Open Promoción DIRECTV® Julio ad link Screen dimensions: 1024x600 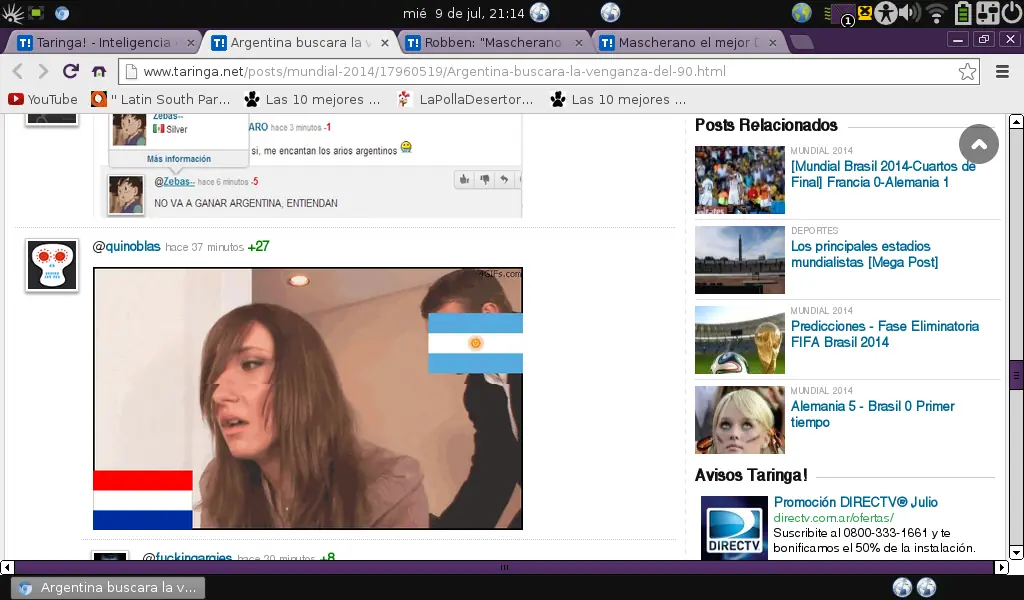click(856, 502)
